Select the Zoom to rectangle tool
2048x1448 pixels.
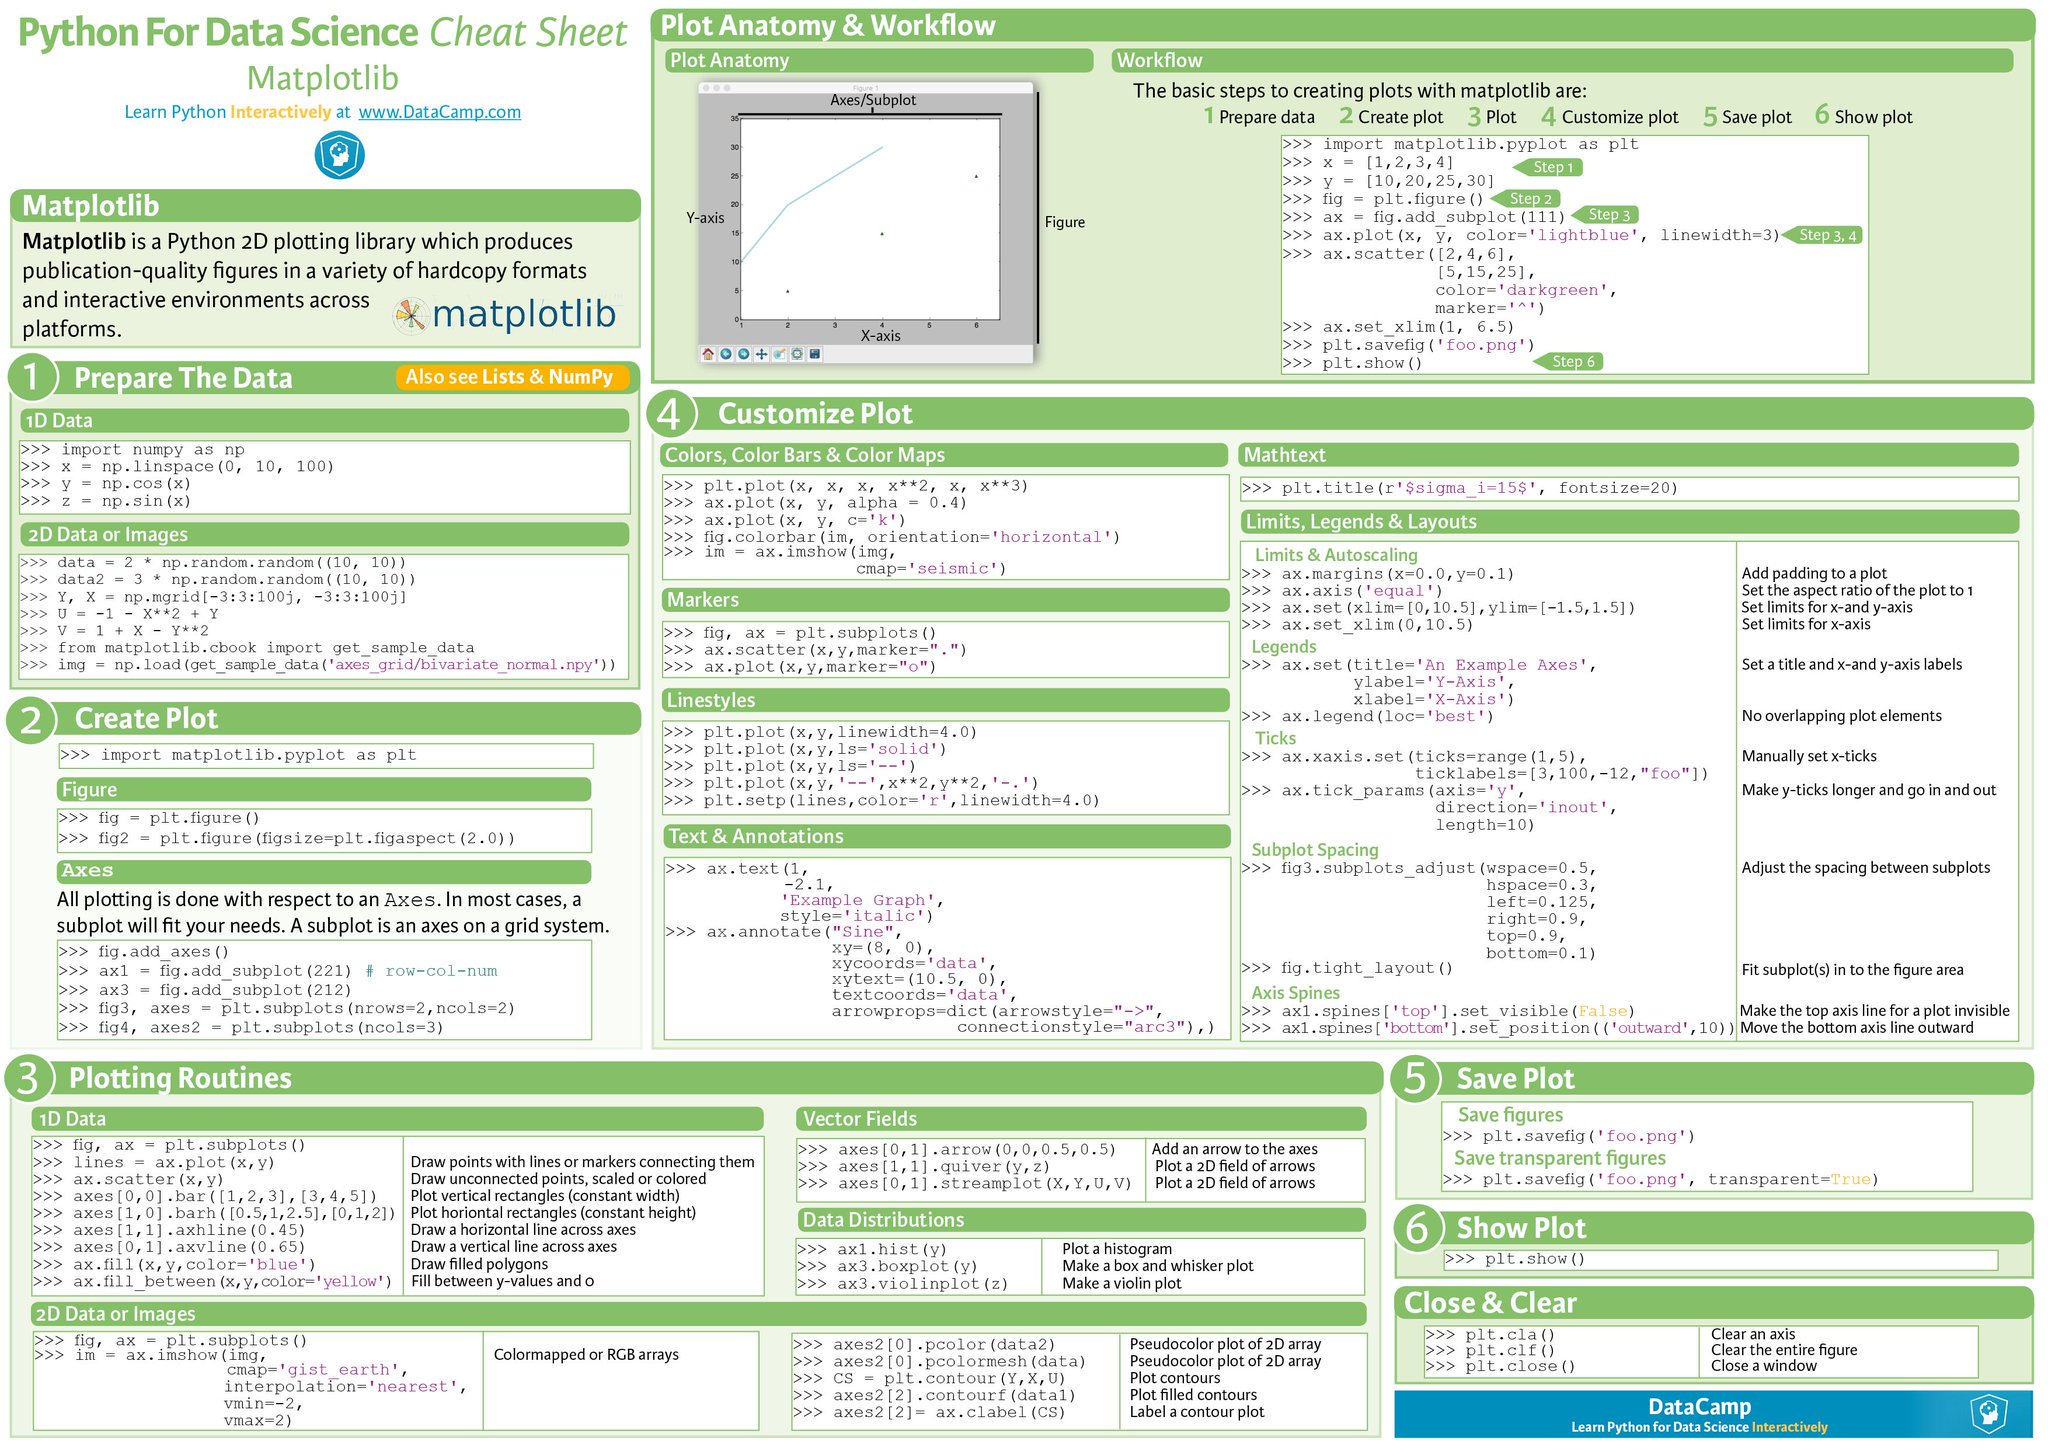pos(779,354)
